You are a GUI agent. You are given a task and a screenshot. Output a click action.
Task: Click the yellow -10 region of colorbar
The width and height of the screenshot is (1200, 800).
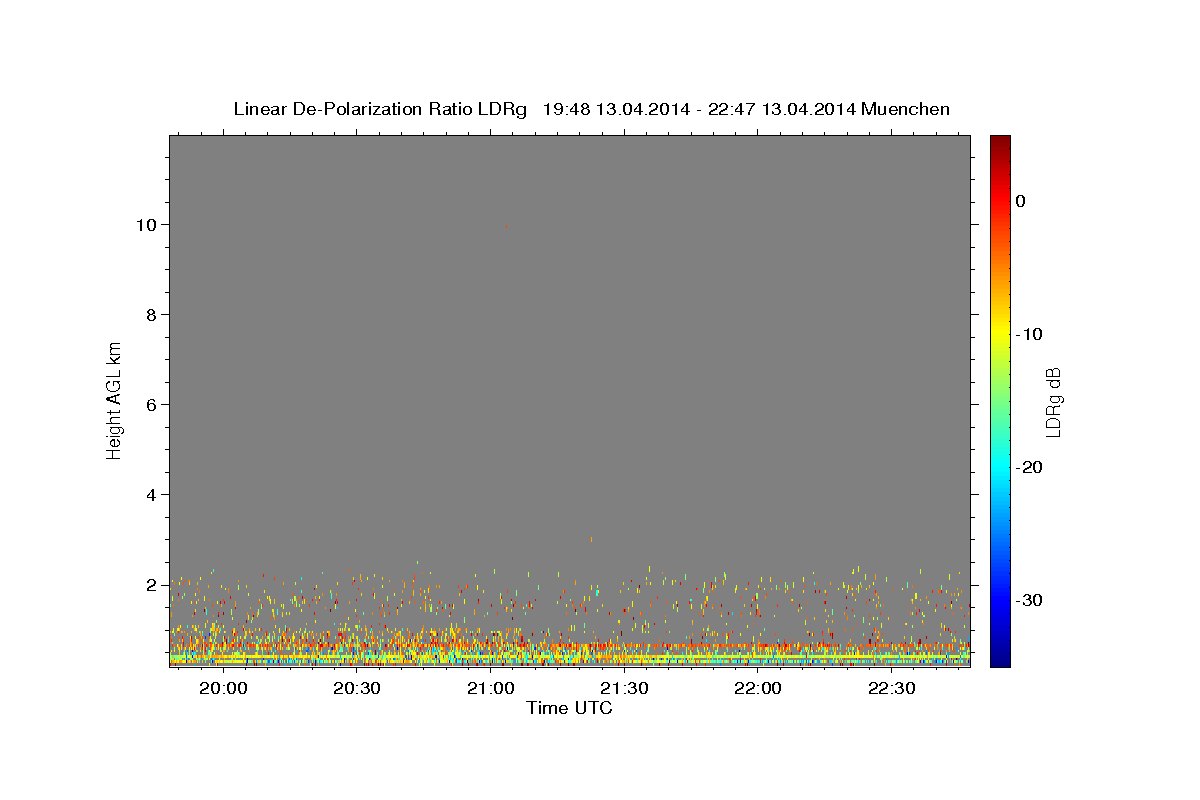(x=1000, y=334)
